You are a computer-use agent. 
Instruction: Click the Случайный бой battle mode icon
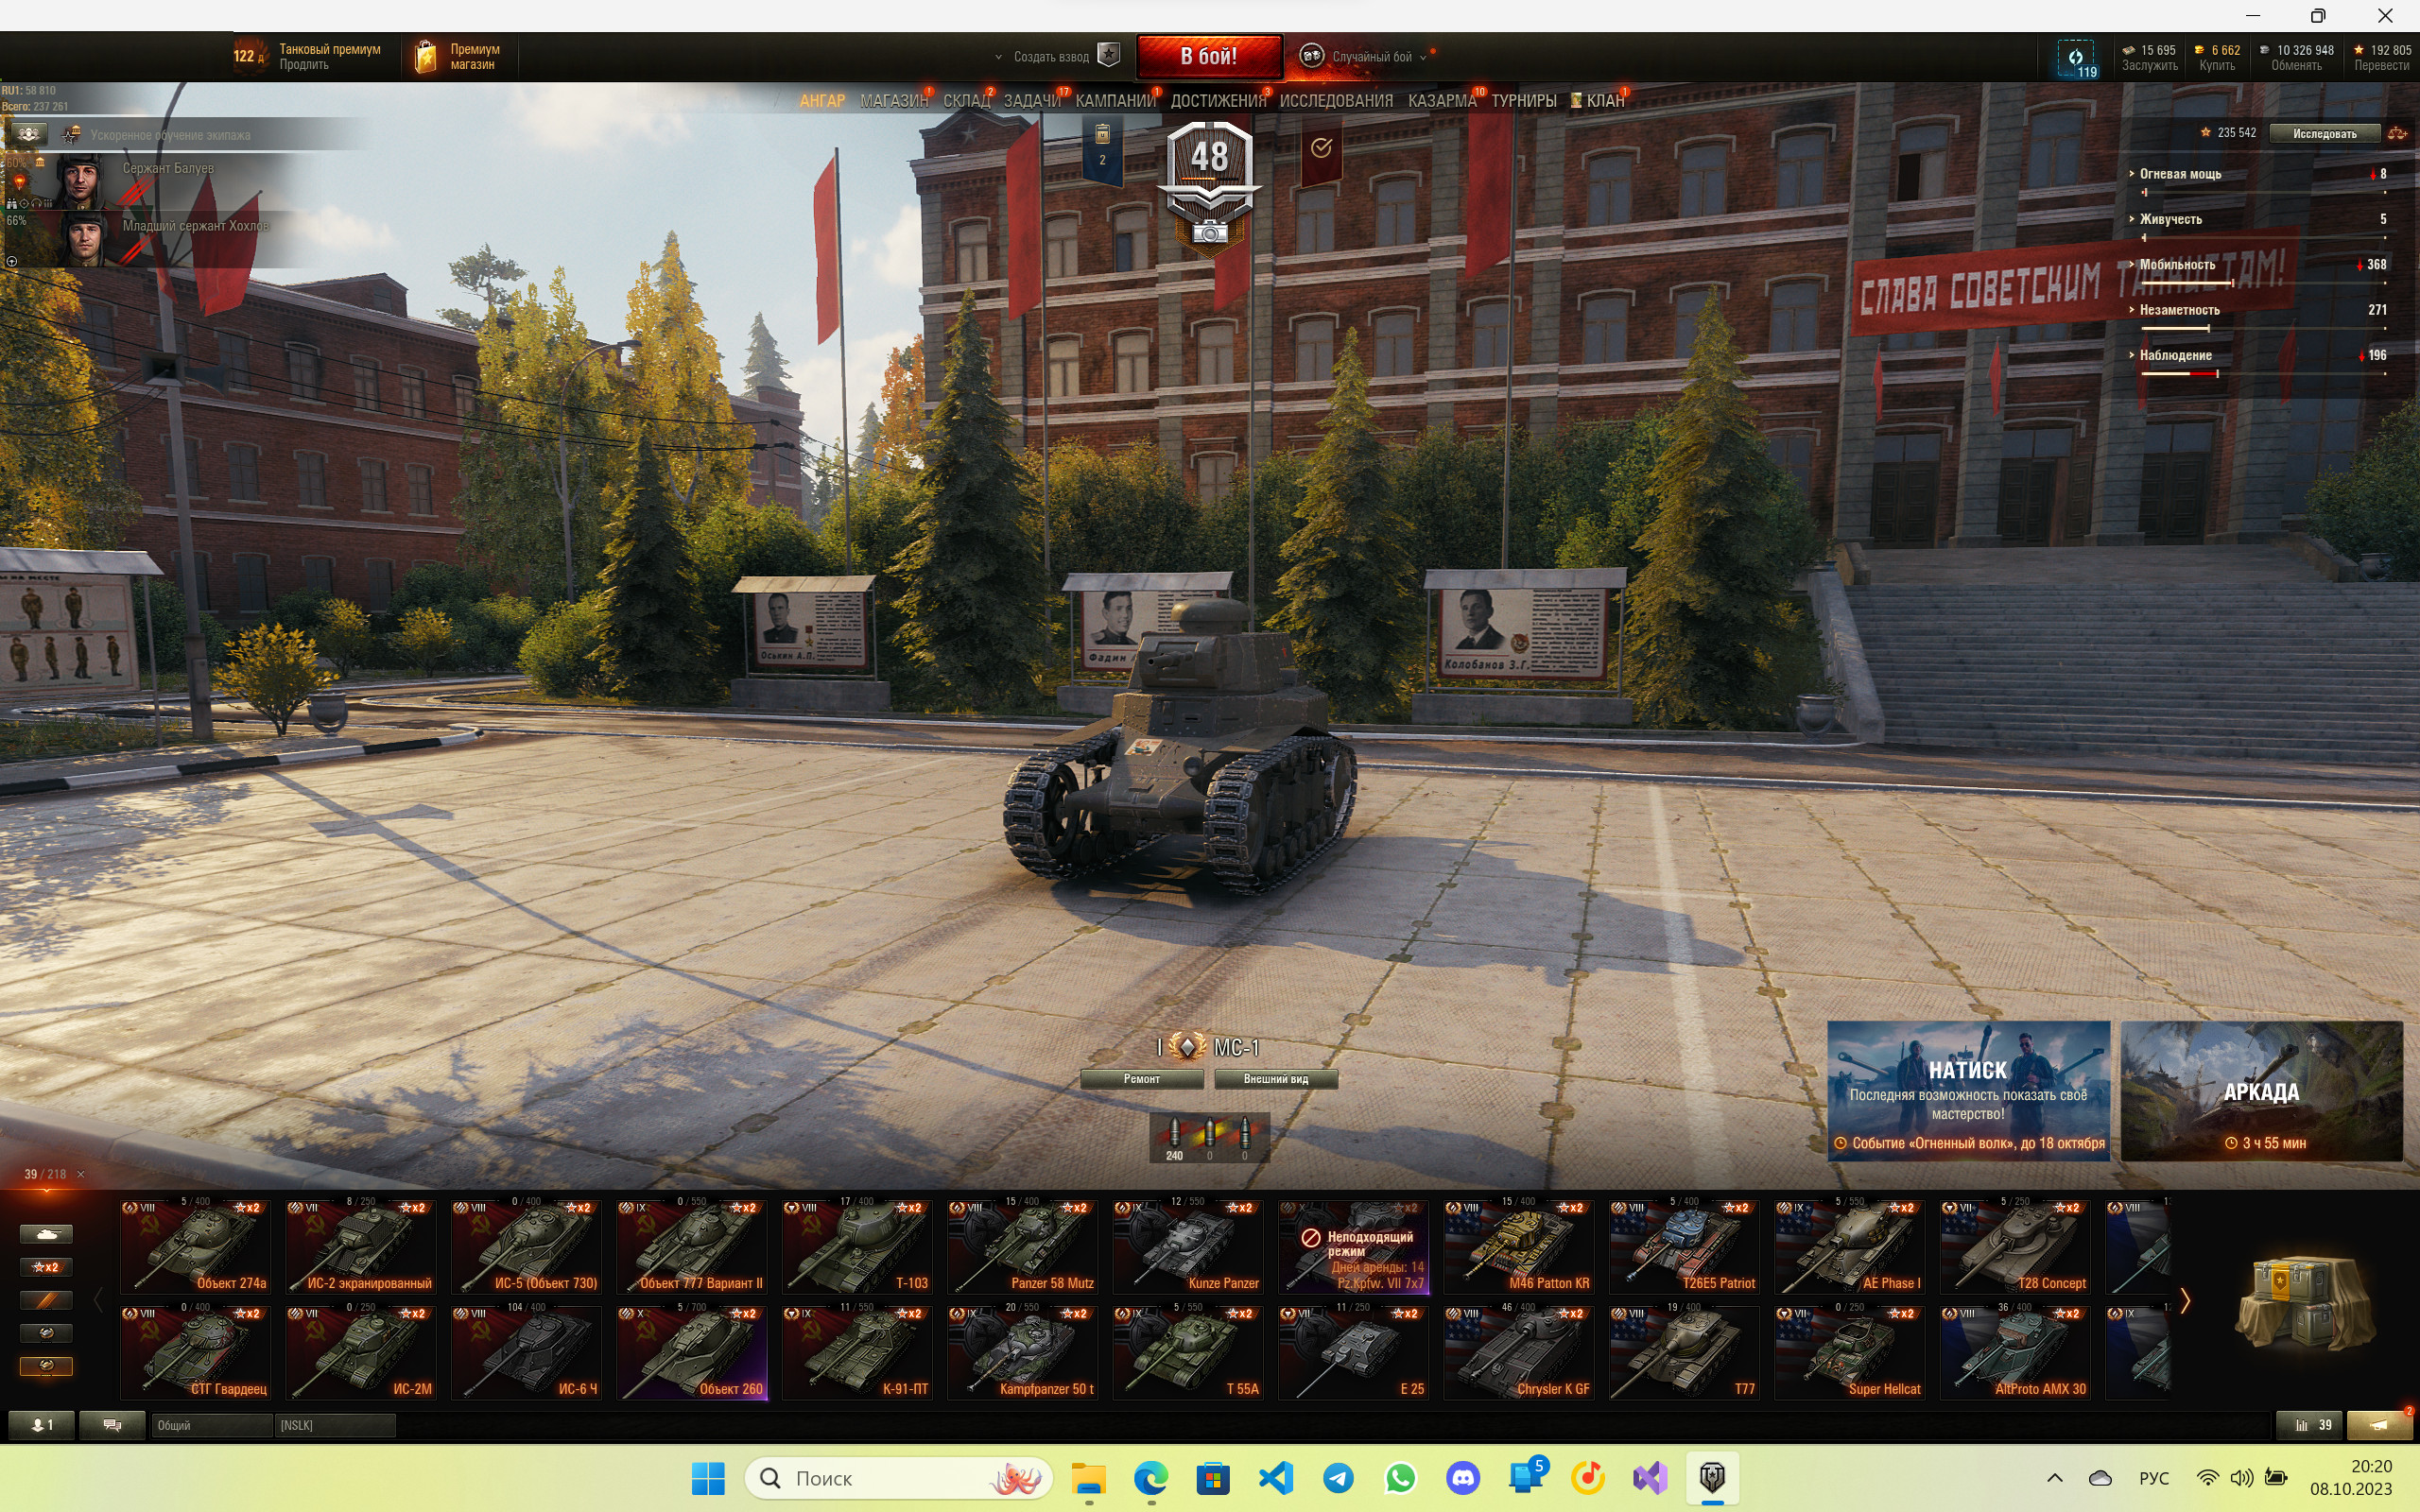coord(1311,56)
